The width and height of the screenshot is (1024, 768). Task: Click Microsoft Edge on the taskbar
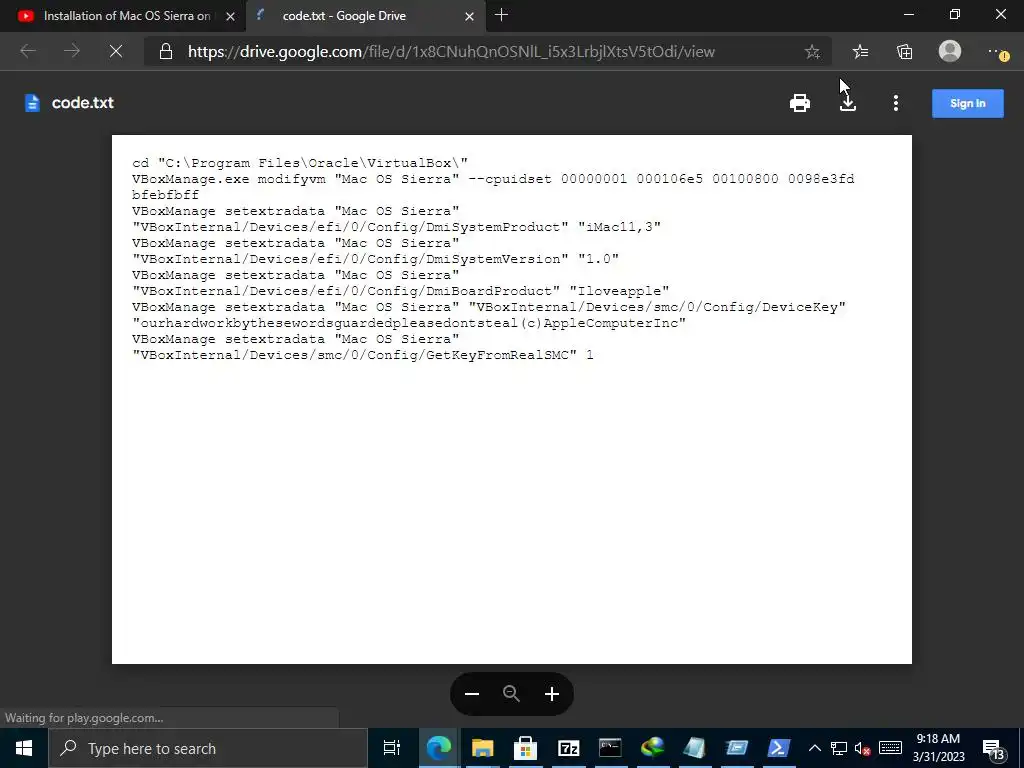click(439, 748)
